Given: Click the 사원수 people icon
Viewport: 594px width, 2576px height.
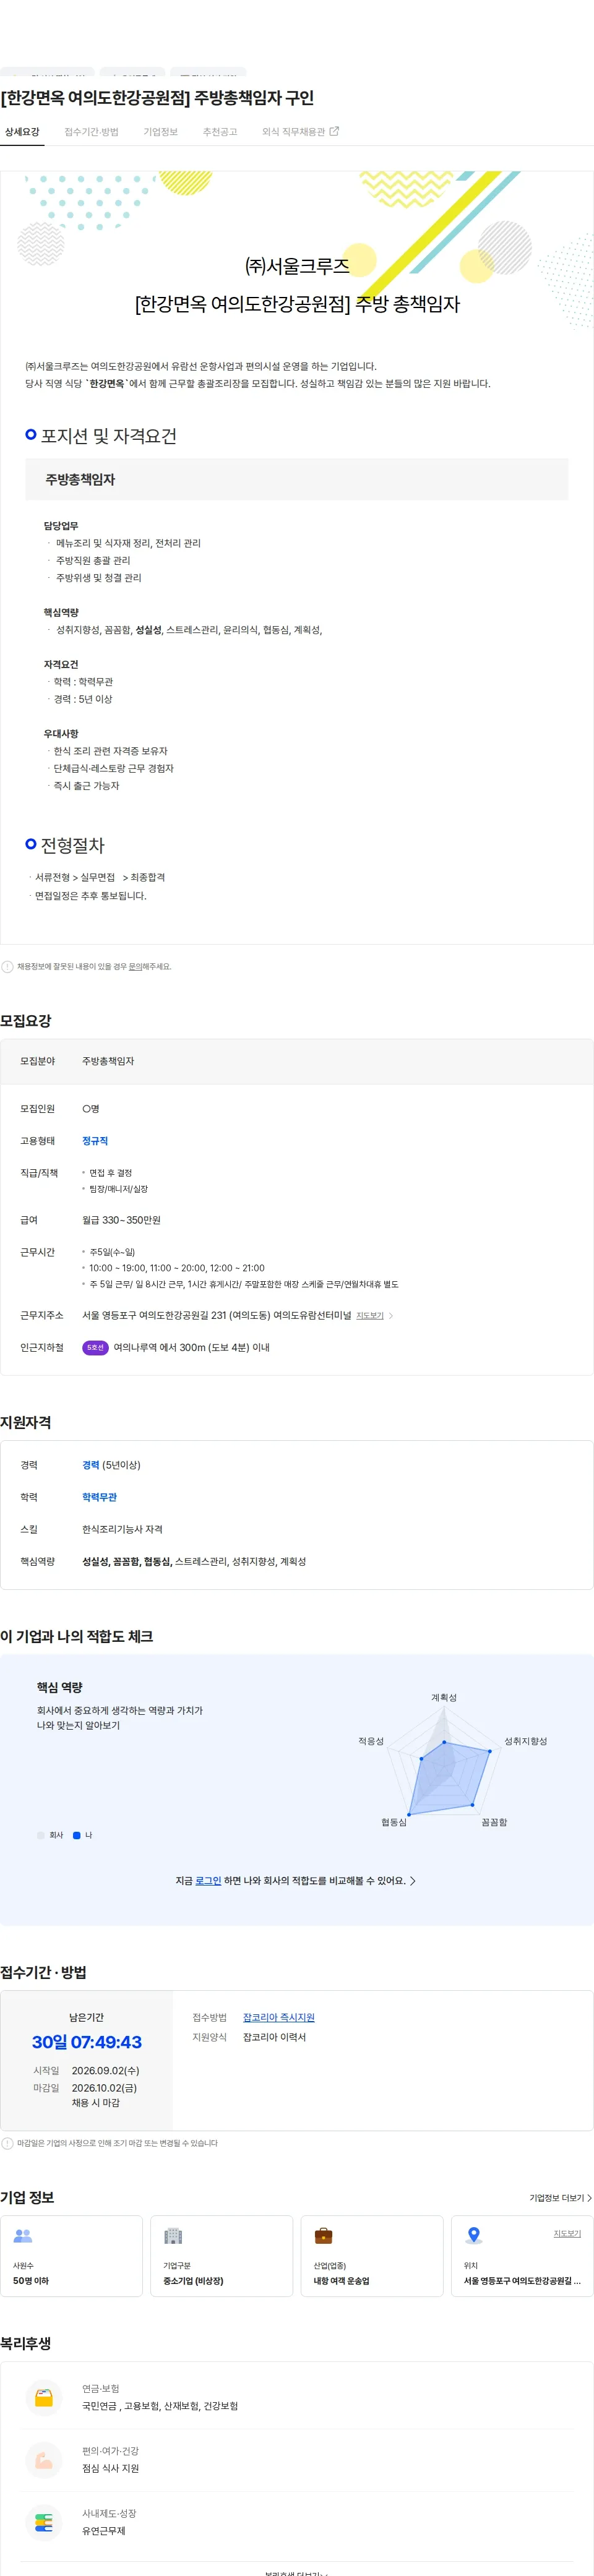Looking at the screenshot, I should click(x=23, y=2236).
